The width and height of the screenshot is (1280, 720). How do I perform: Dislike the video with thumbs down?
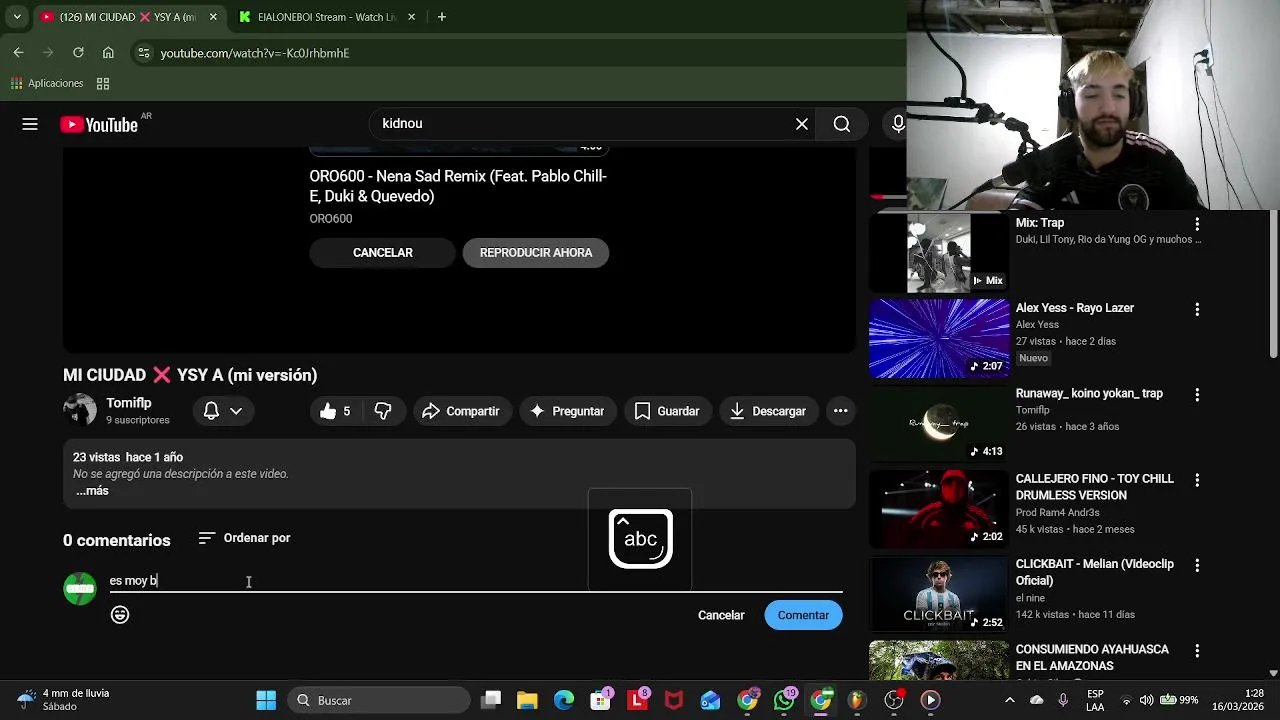coord(383,411)
